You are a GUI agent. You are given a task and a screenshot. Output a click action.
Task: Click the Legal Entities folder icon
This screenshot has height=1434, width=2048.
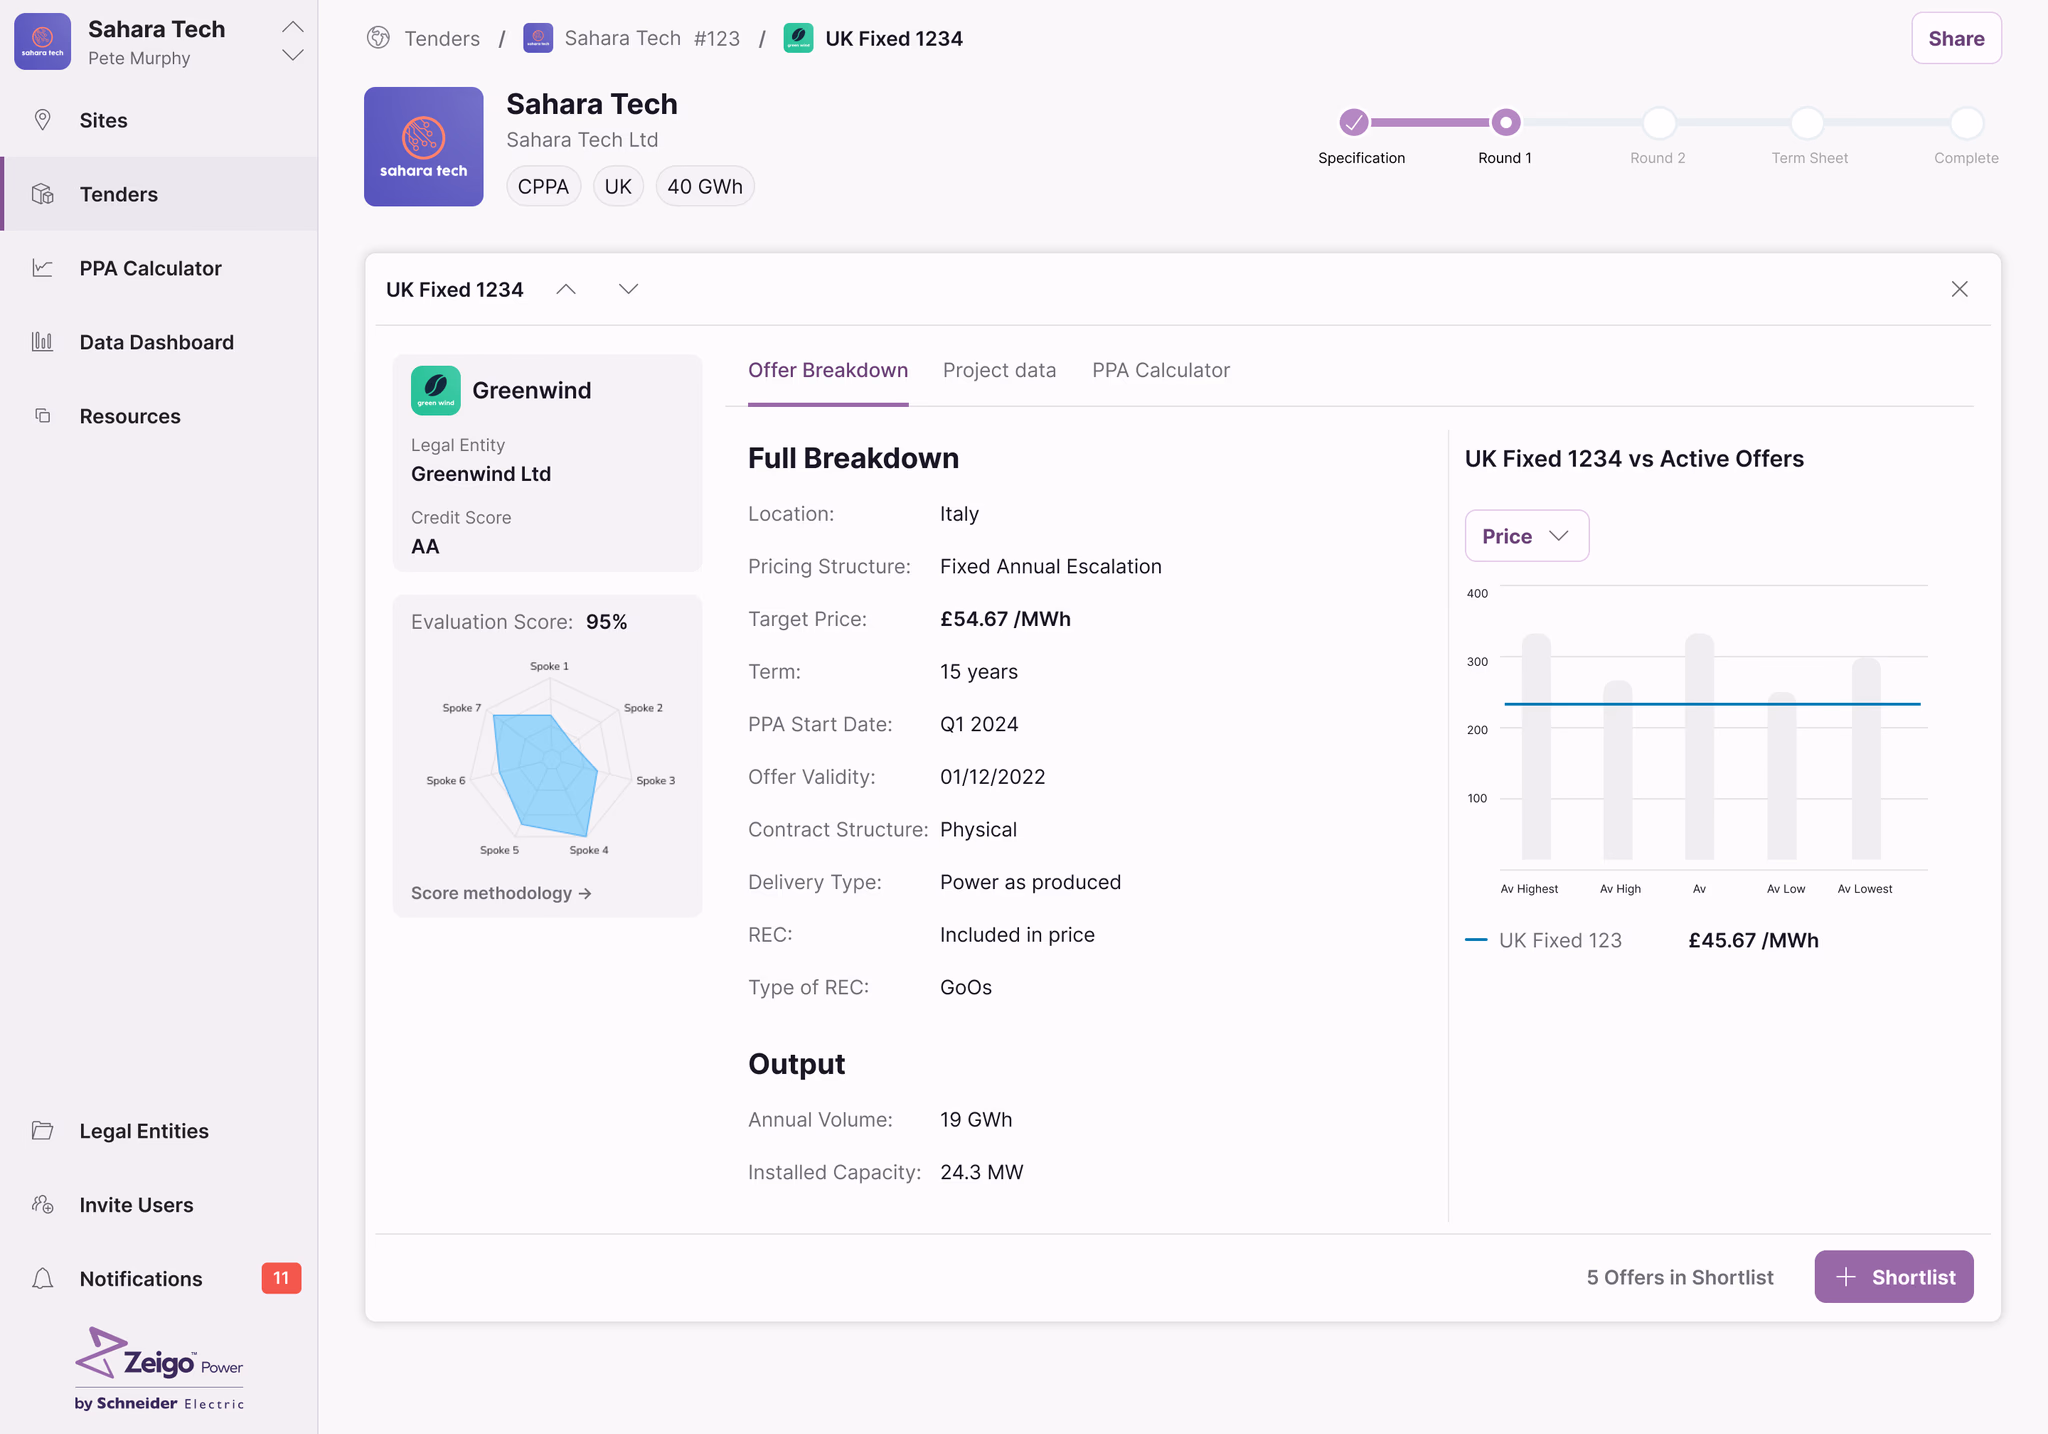(x=42, y=1131)
